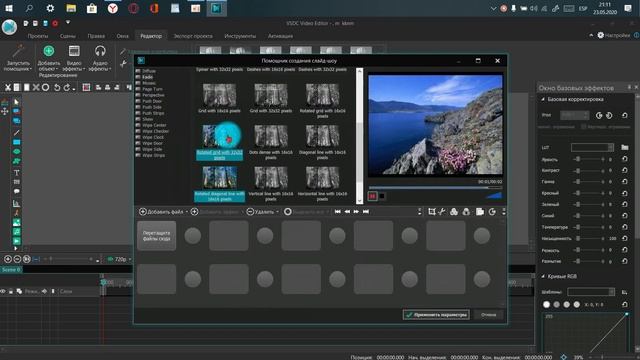Open Windows taskbar search
This screenshot has height=360, width=640.
coord(29,8)
